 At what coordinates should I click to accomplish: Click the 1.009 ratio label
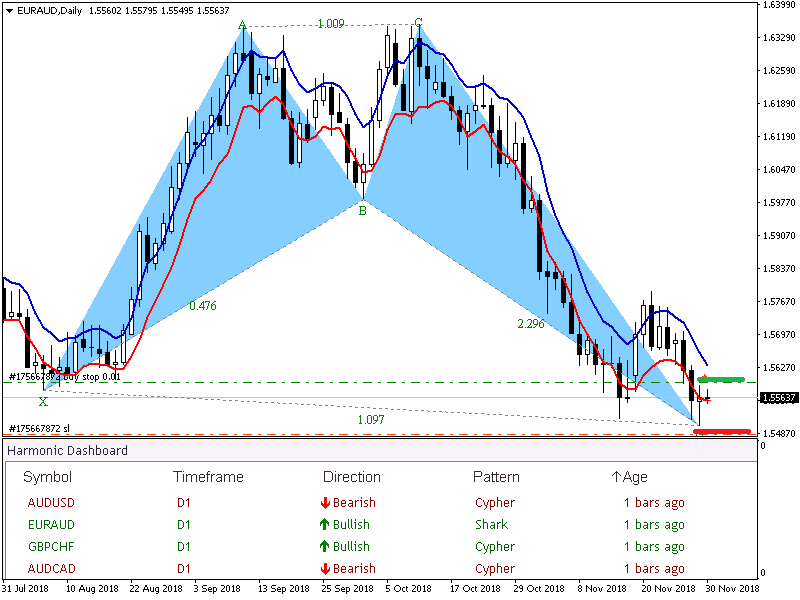pos(331,23)
